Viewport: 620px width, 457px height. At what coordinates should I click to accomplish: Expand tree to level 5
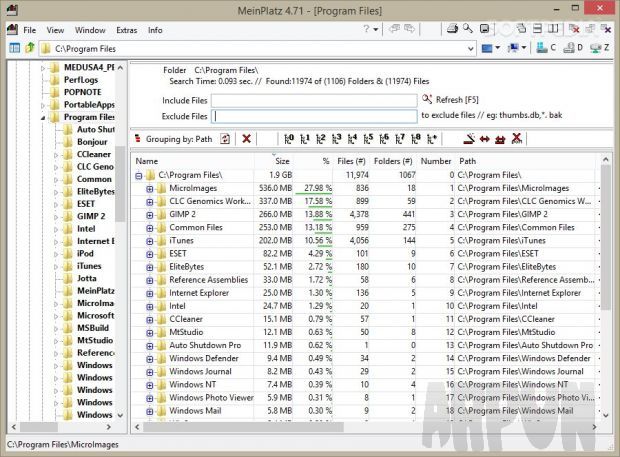[x=368, y=139]
